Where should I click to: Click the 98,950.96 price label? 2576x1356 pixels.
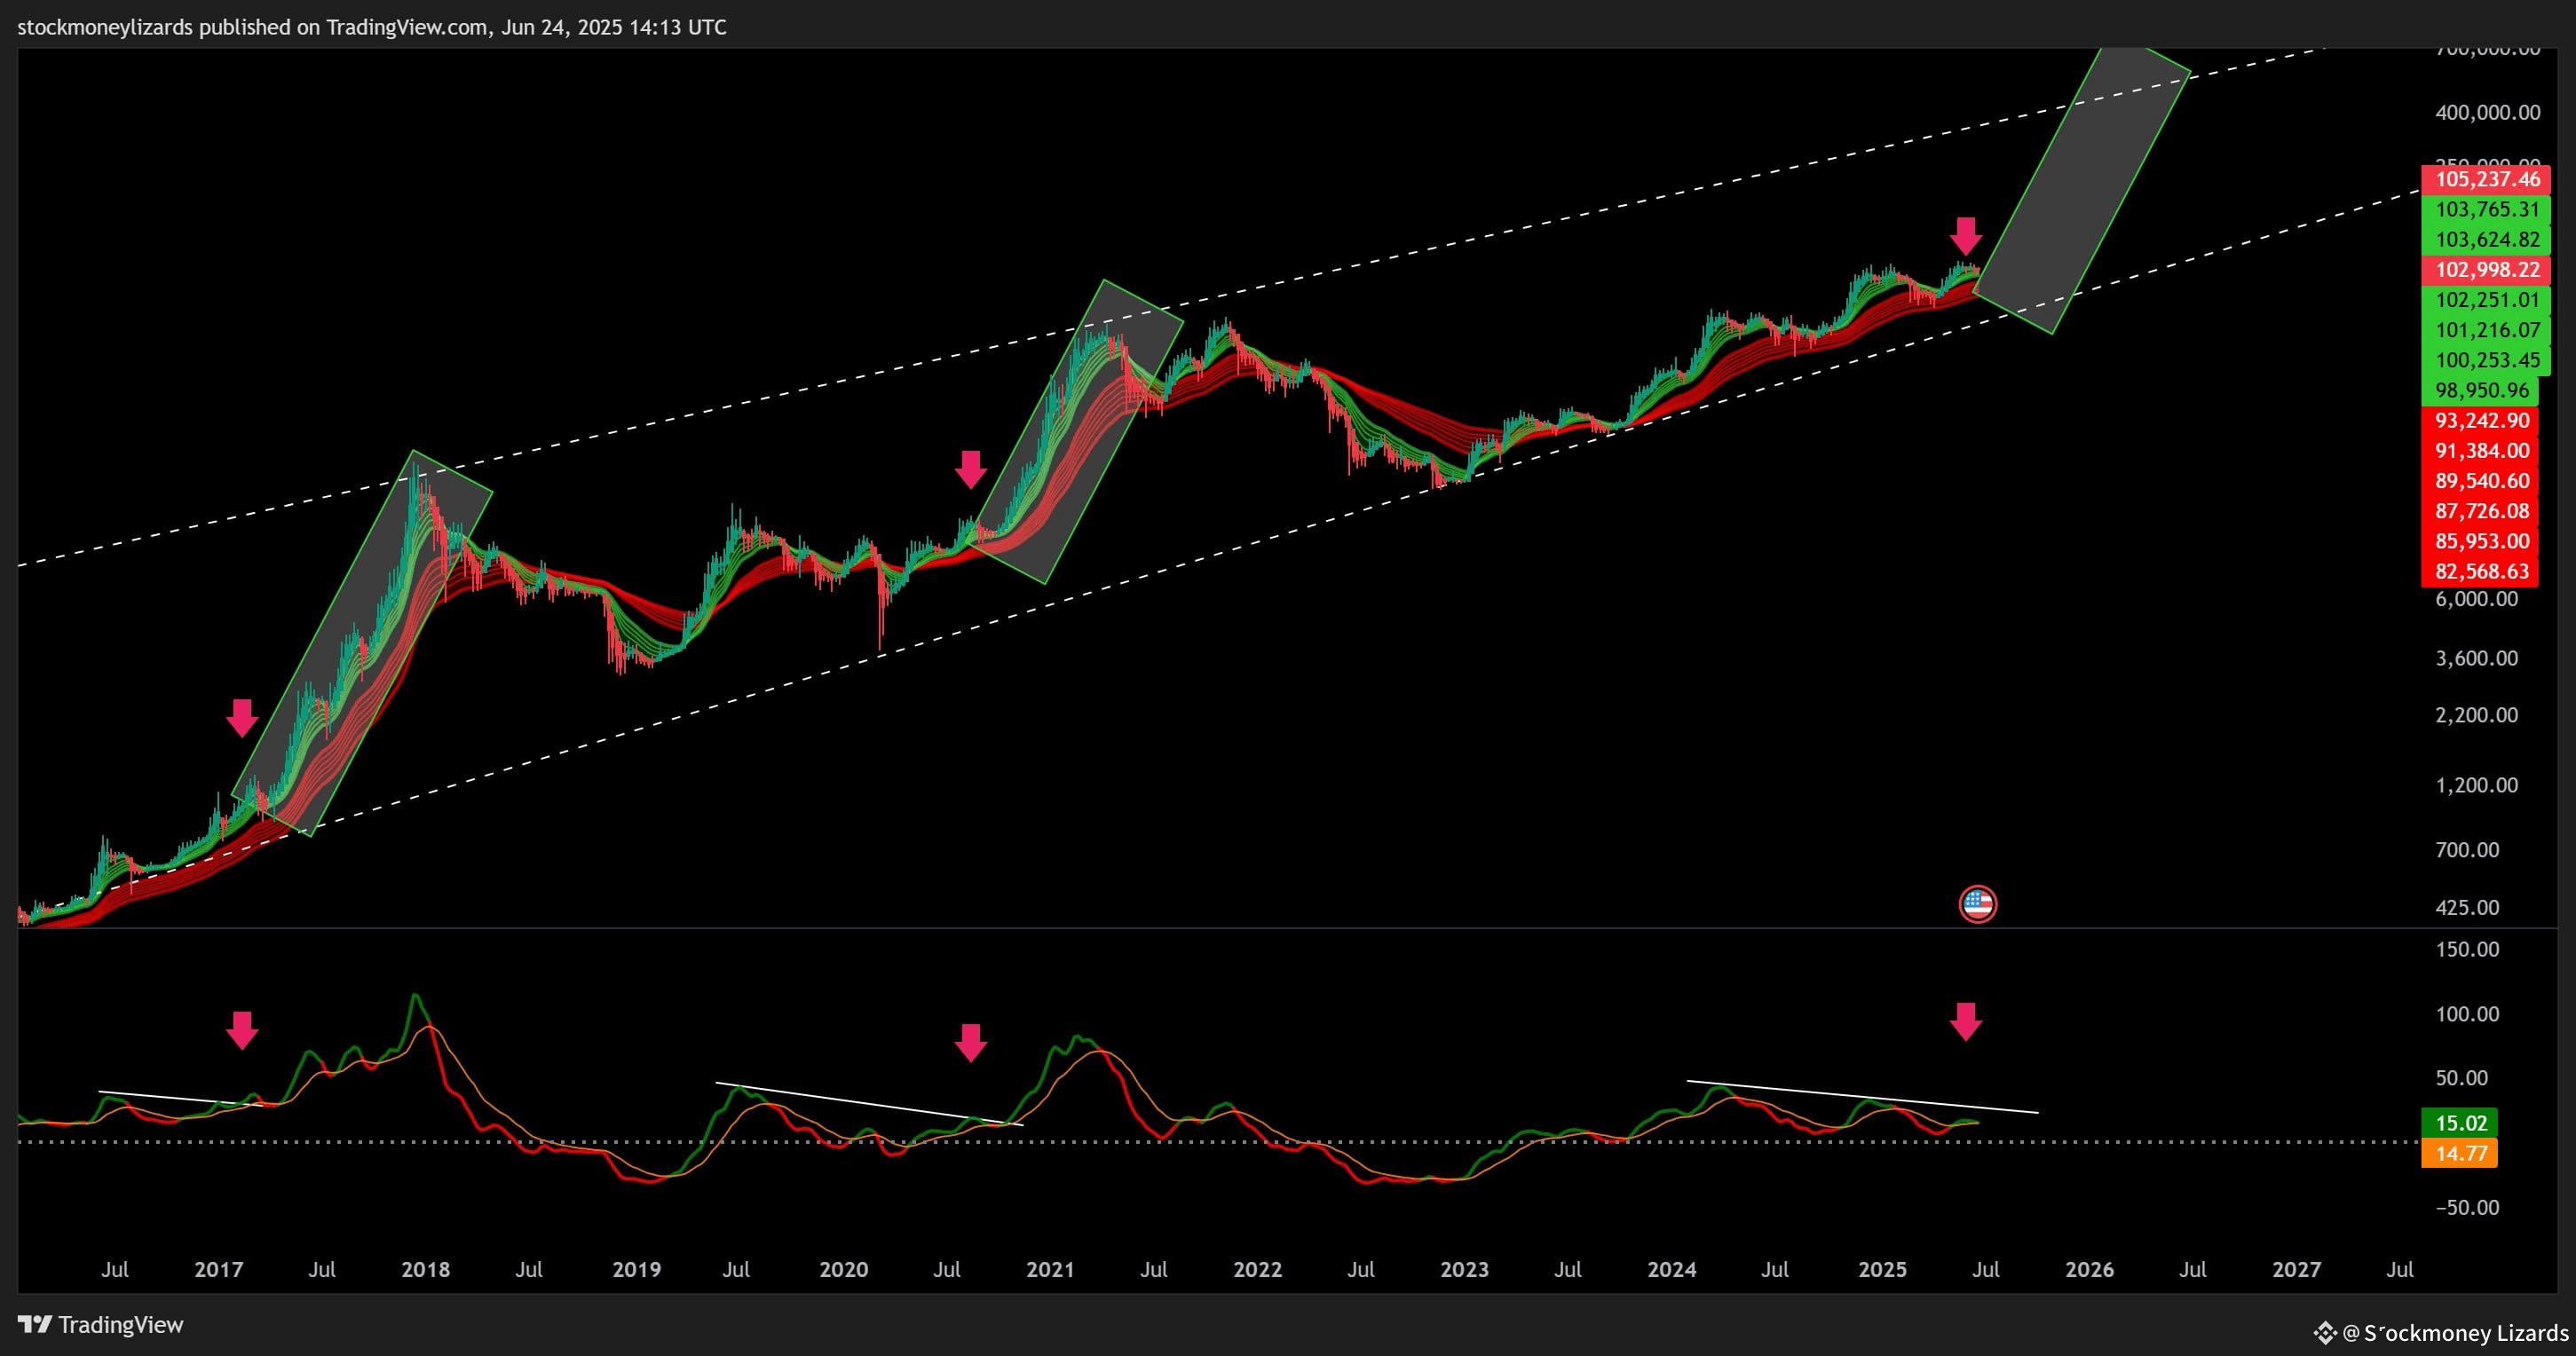pos(2481,390)
